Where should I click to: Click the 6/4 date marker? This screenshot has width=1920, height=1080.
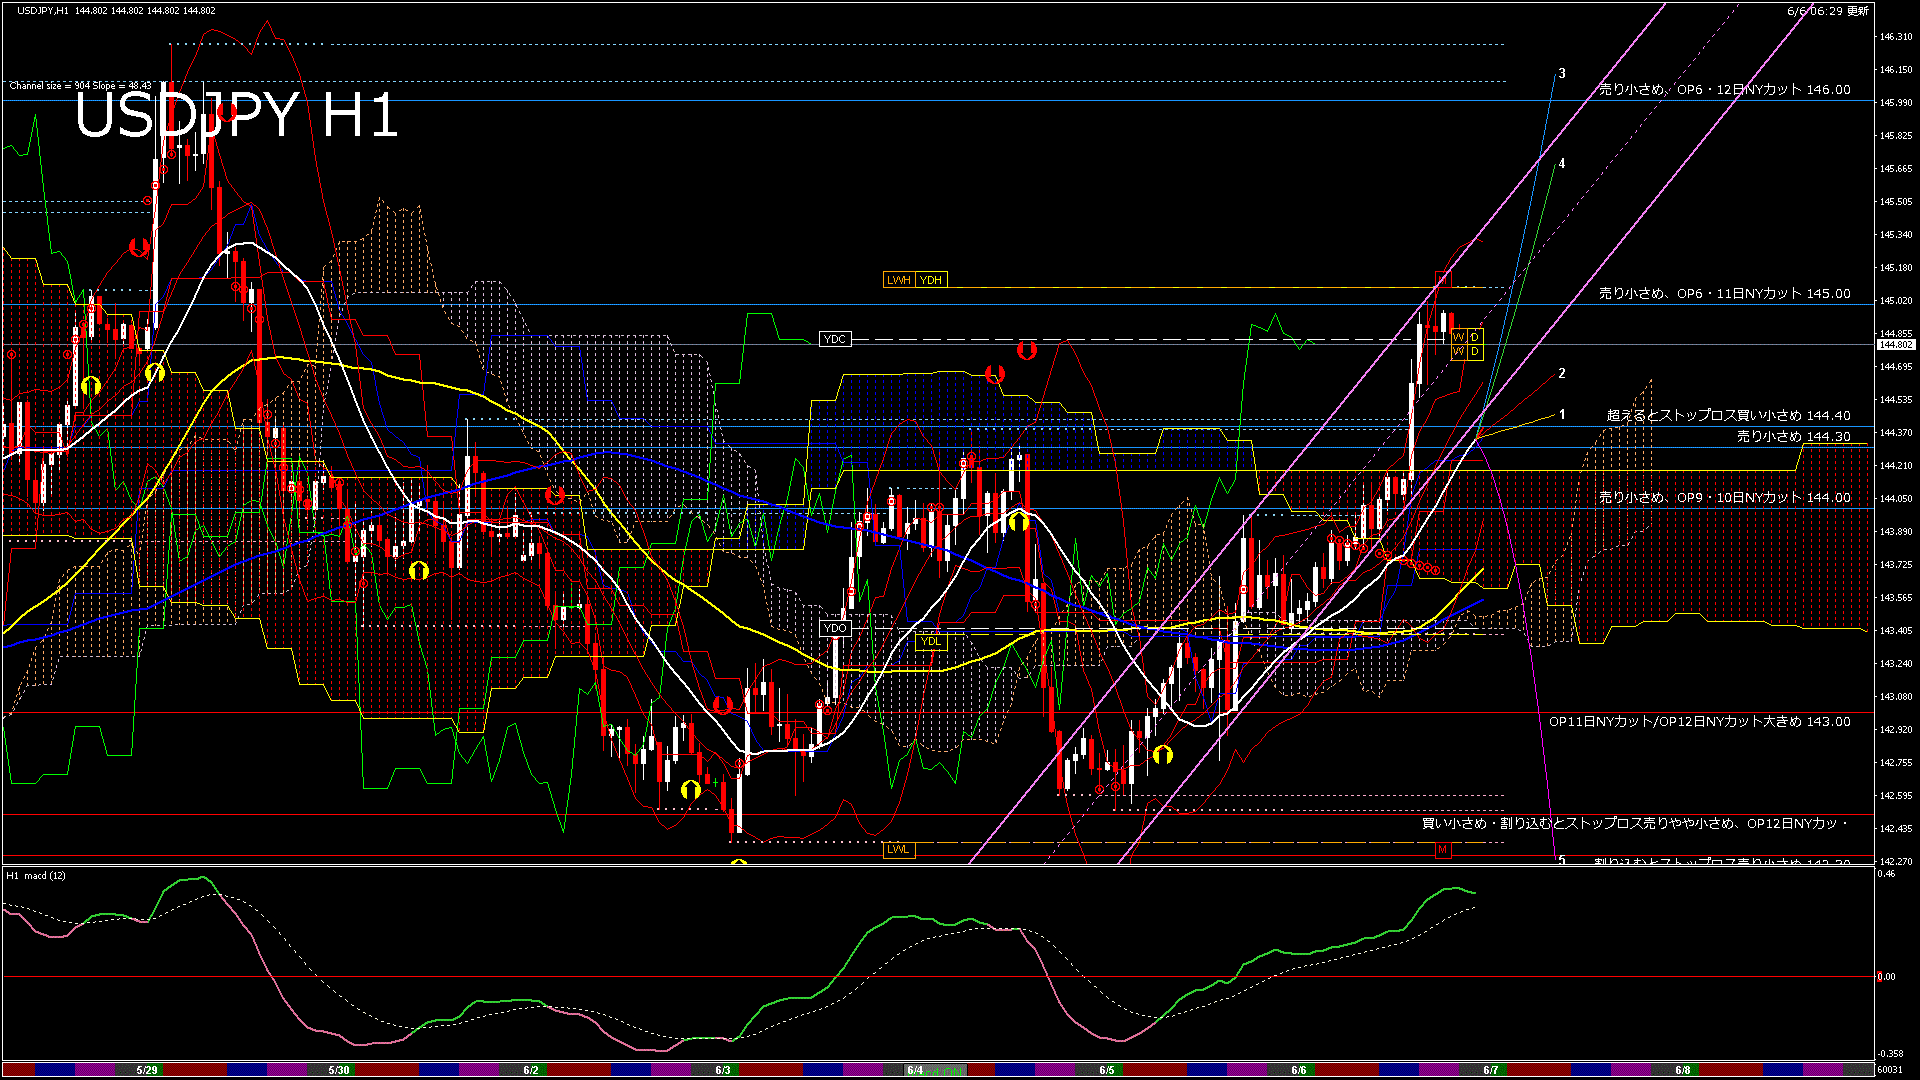tap(915, 1070)
